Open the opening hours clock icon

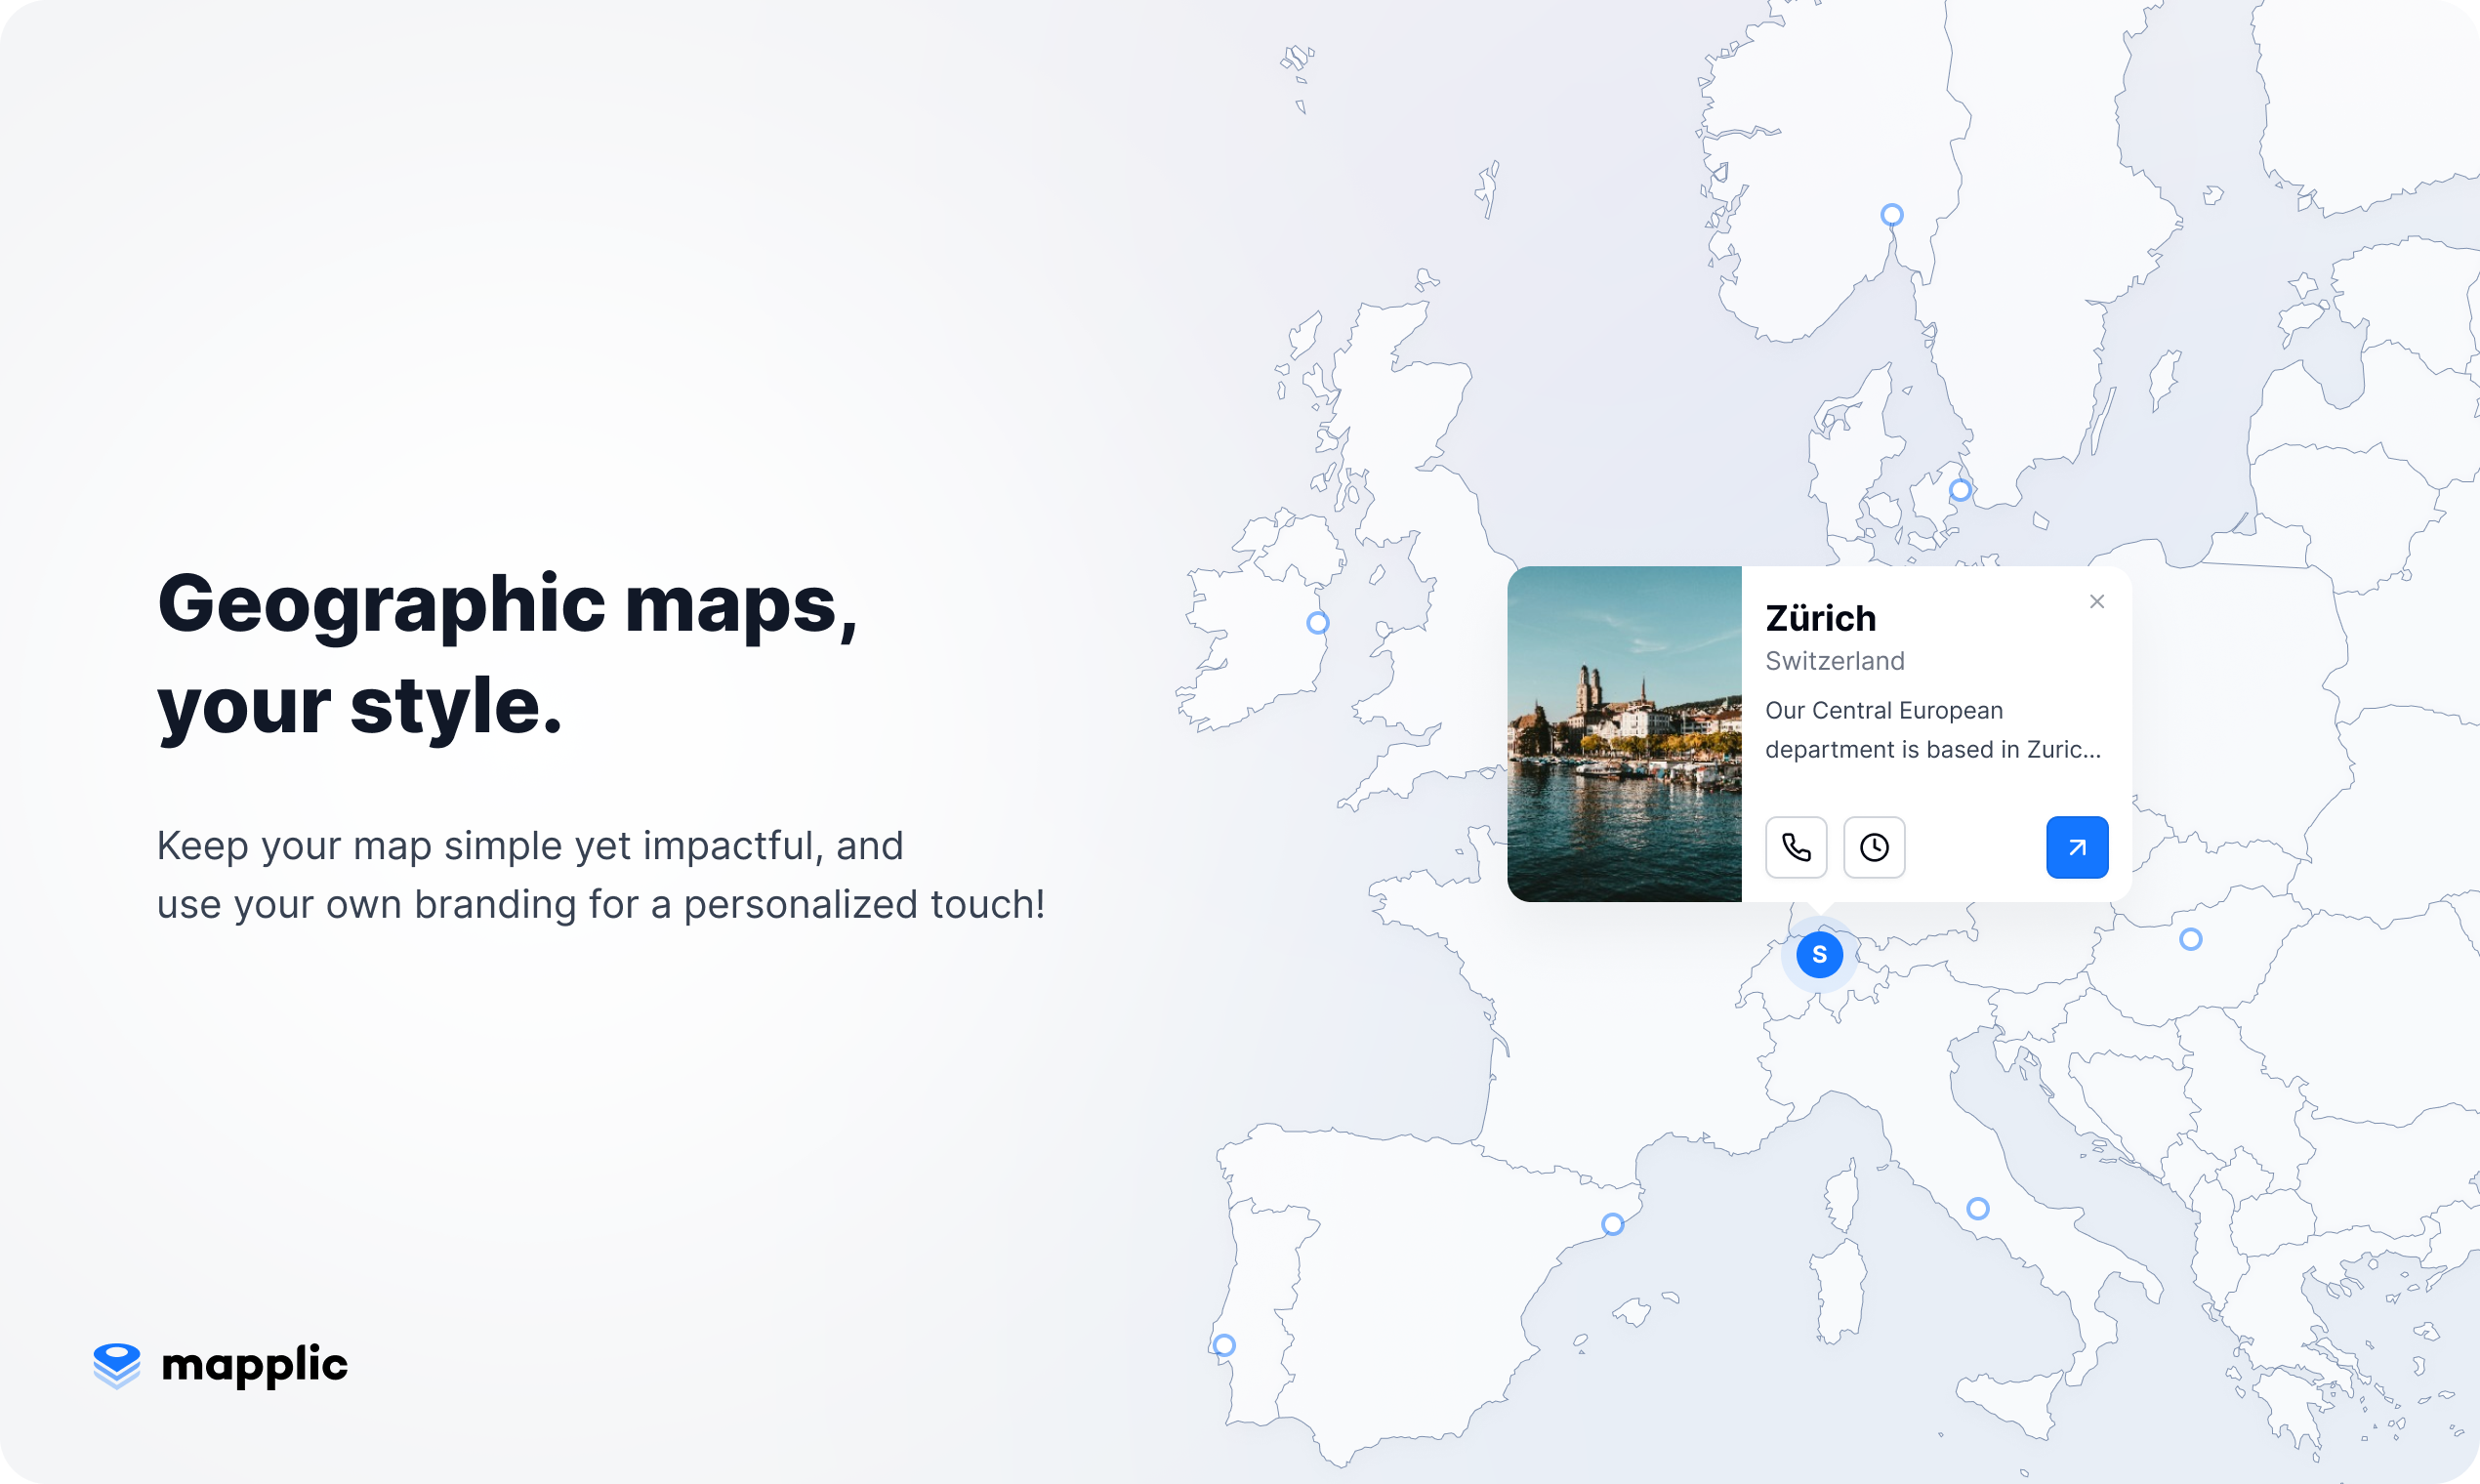tap(1874, 847)
